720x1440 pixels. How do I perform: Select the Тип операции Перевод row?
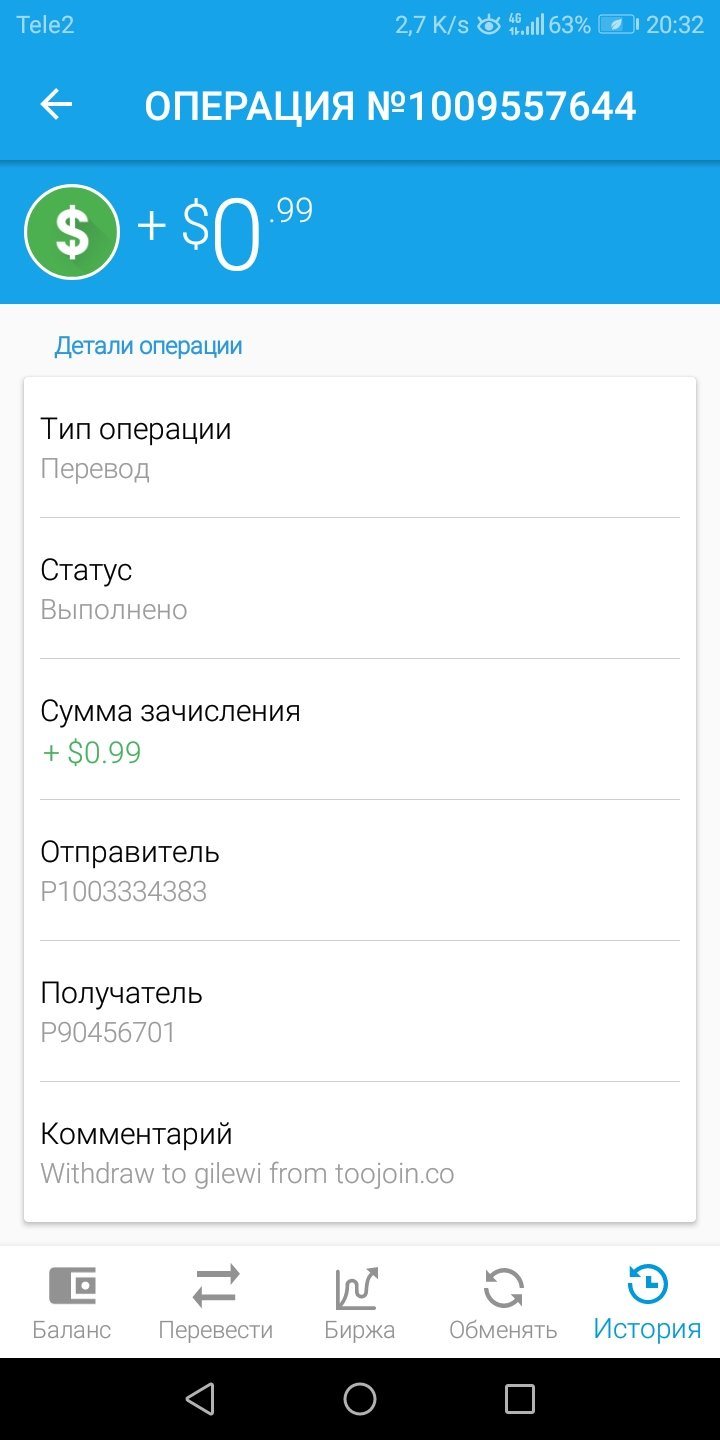coord(360,448)
